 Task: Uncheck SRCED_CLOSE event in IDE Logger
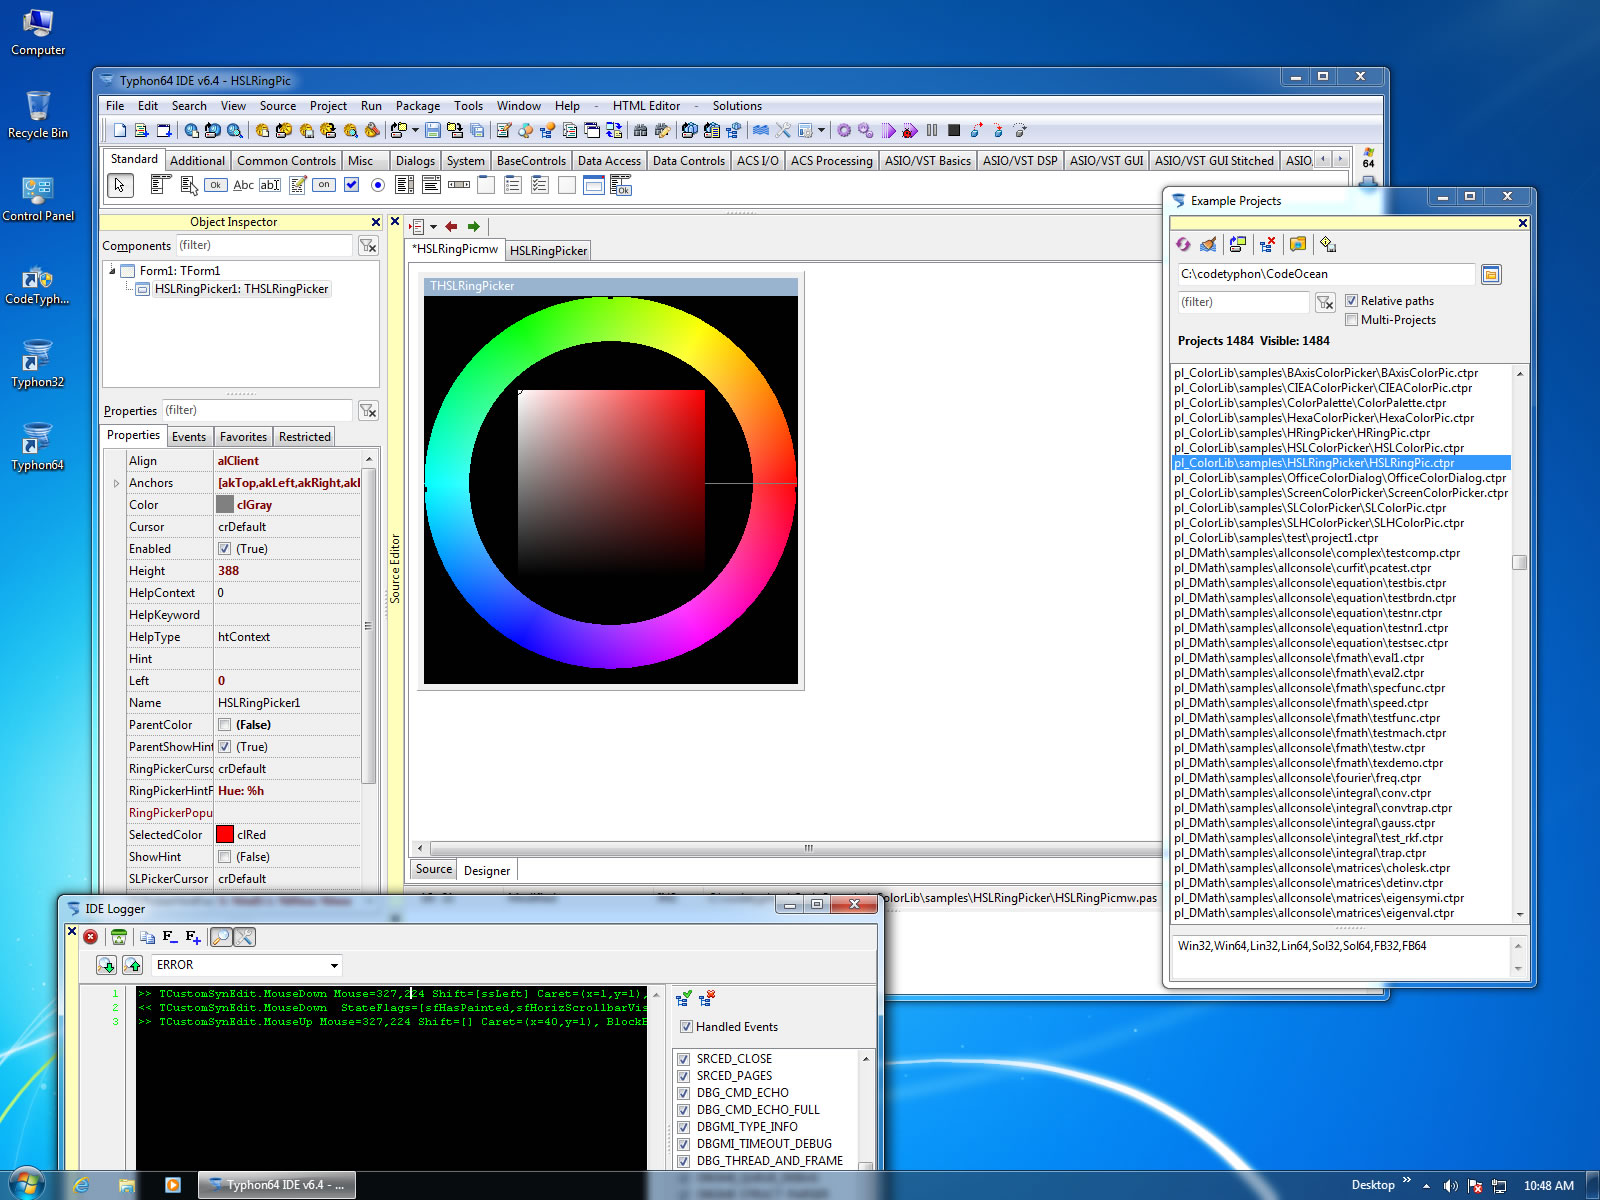coord(684,1059)
